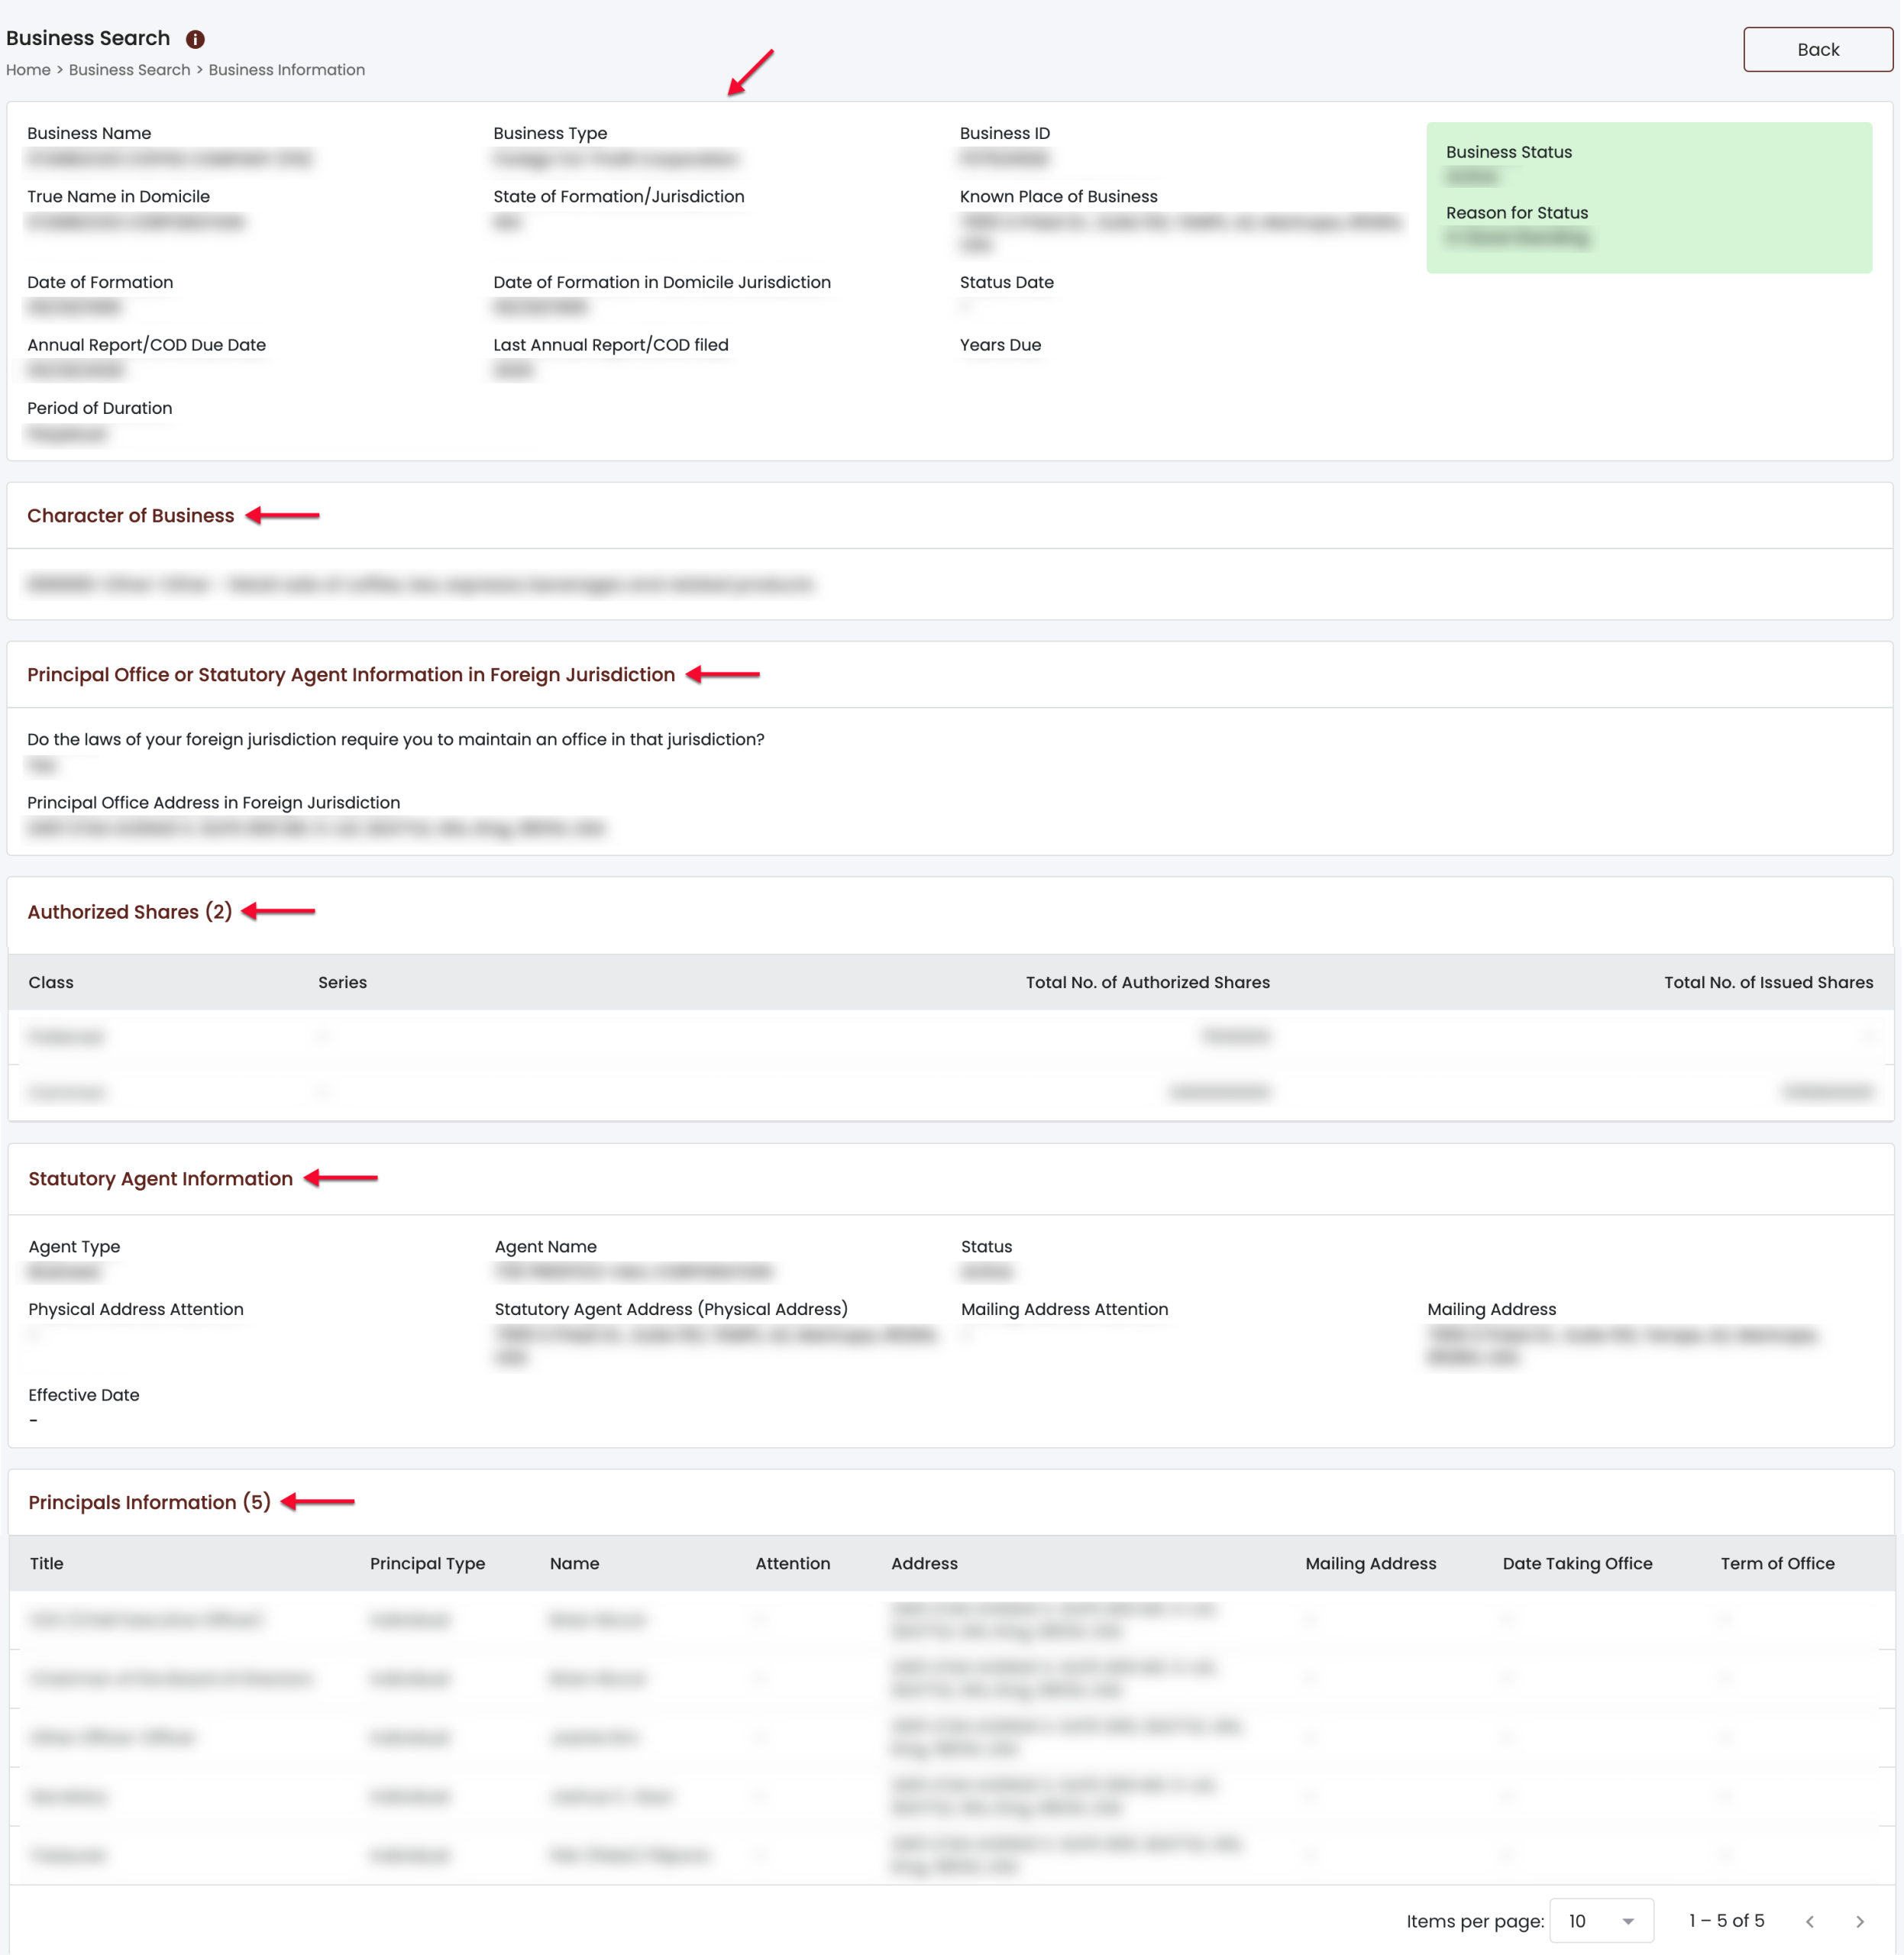
Task: Click the green Business Status panel
Action: [1648, 197]
